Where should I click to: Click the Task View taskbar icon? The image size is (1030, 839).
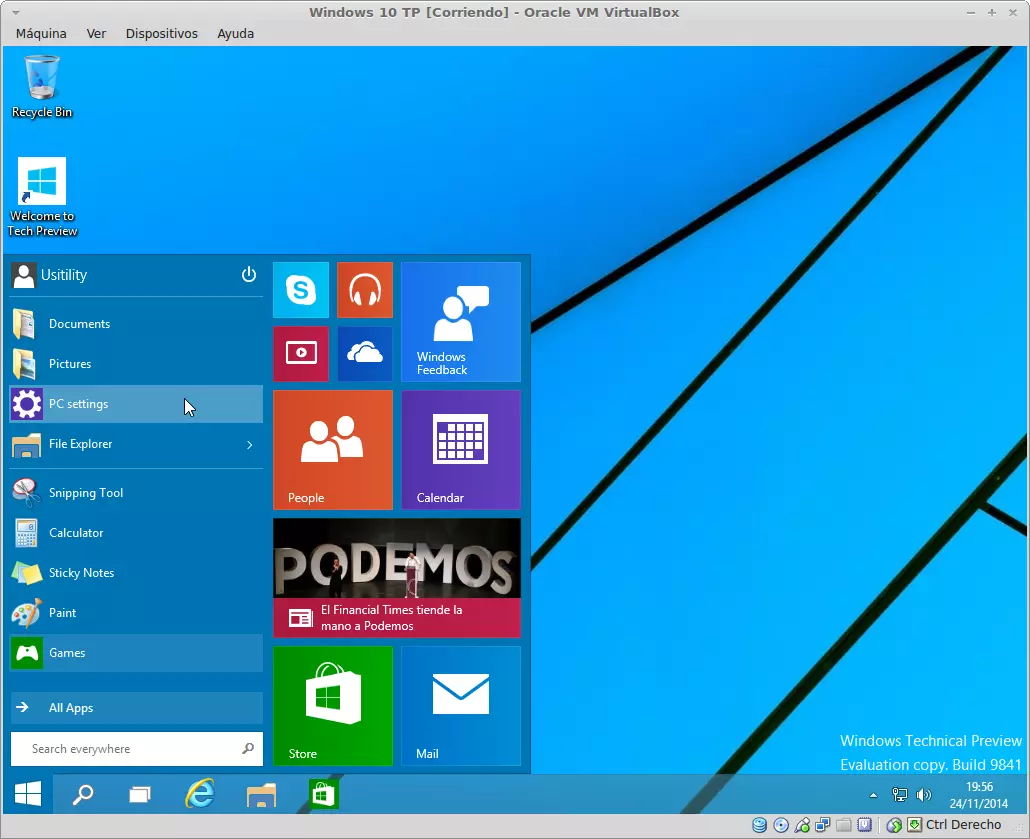(140, 795)
